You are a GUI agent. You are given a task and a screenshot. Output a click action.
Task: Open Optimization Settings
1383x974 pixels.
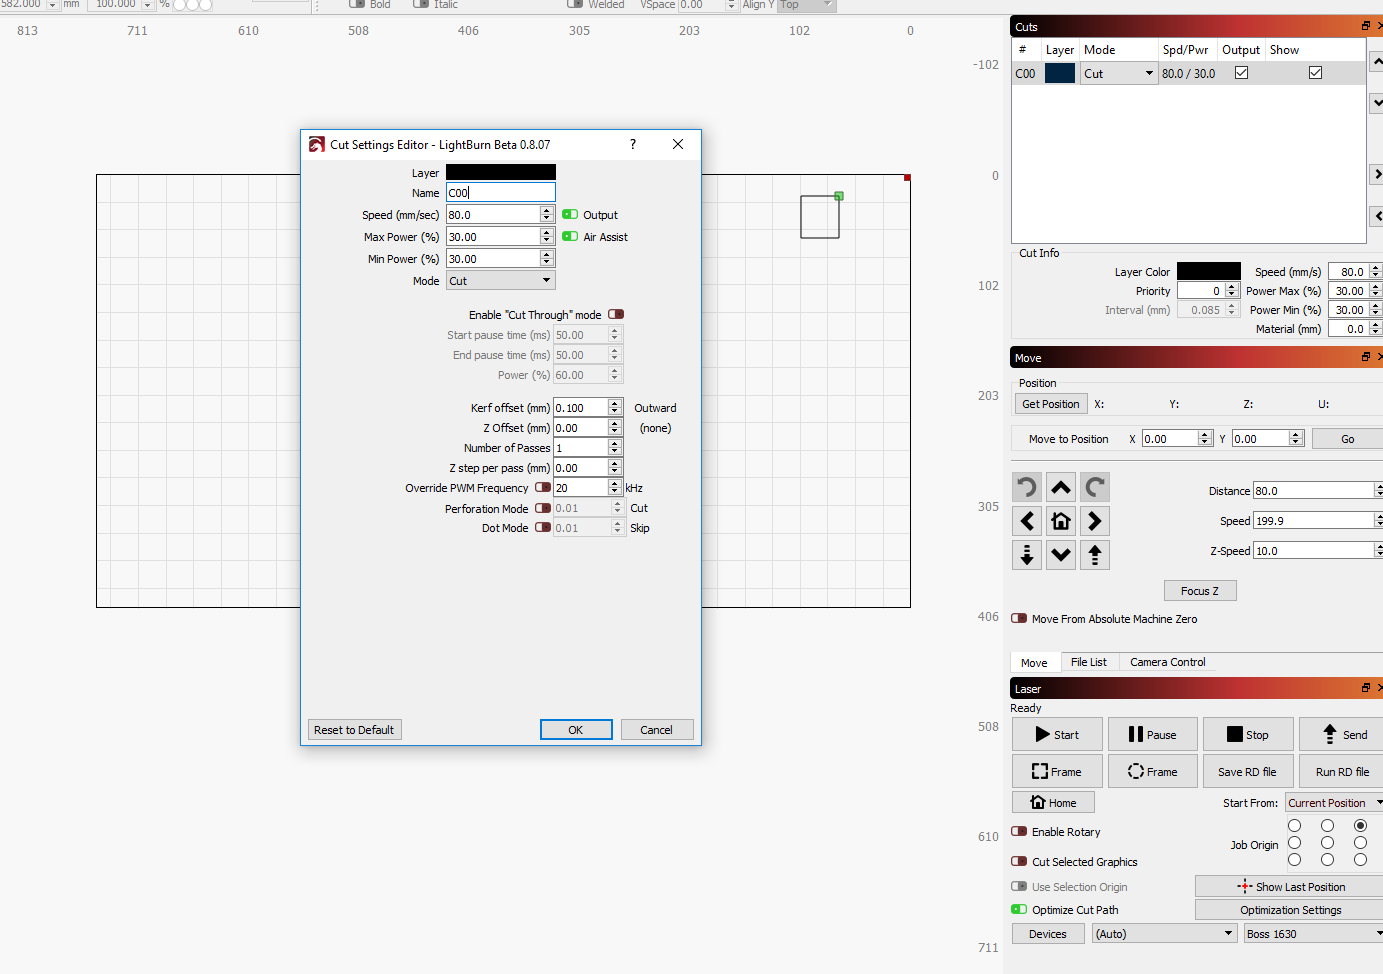click(x=1290, y=910)
